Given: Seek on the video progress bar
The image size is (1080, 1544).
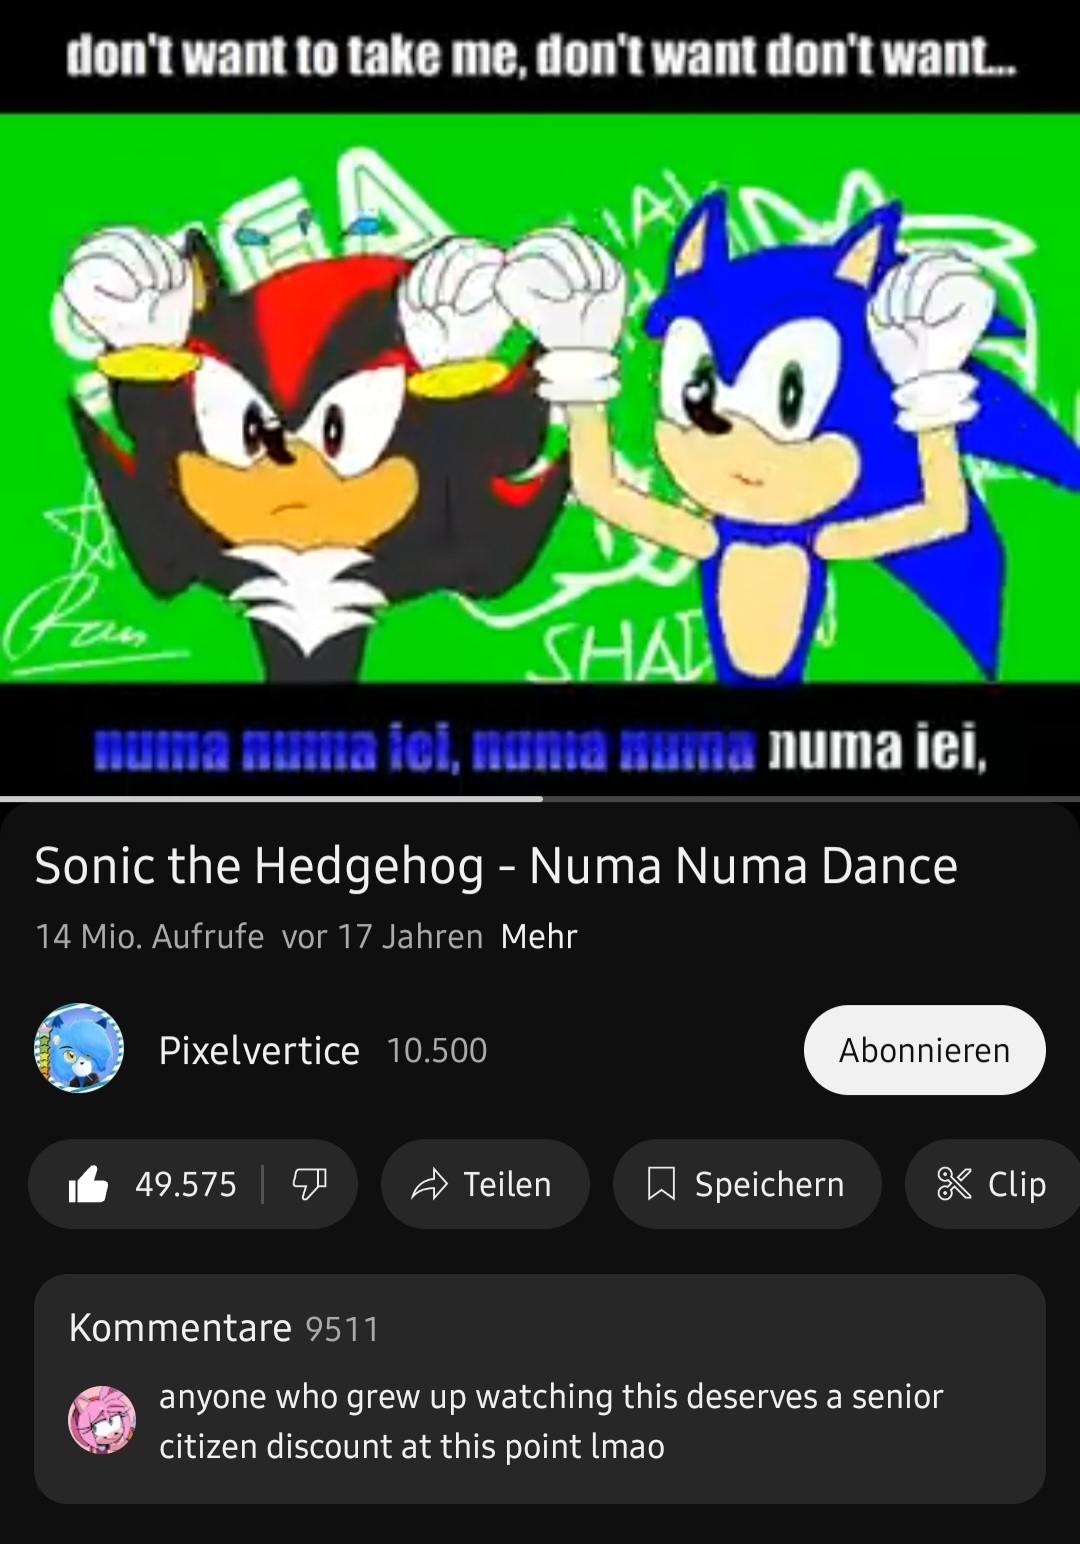Looking at the screenshot, I should [540, 799].
